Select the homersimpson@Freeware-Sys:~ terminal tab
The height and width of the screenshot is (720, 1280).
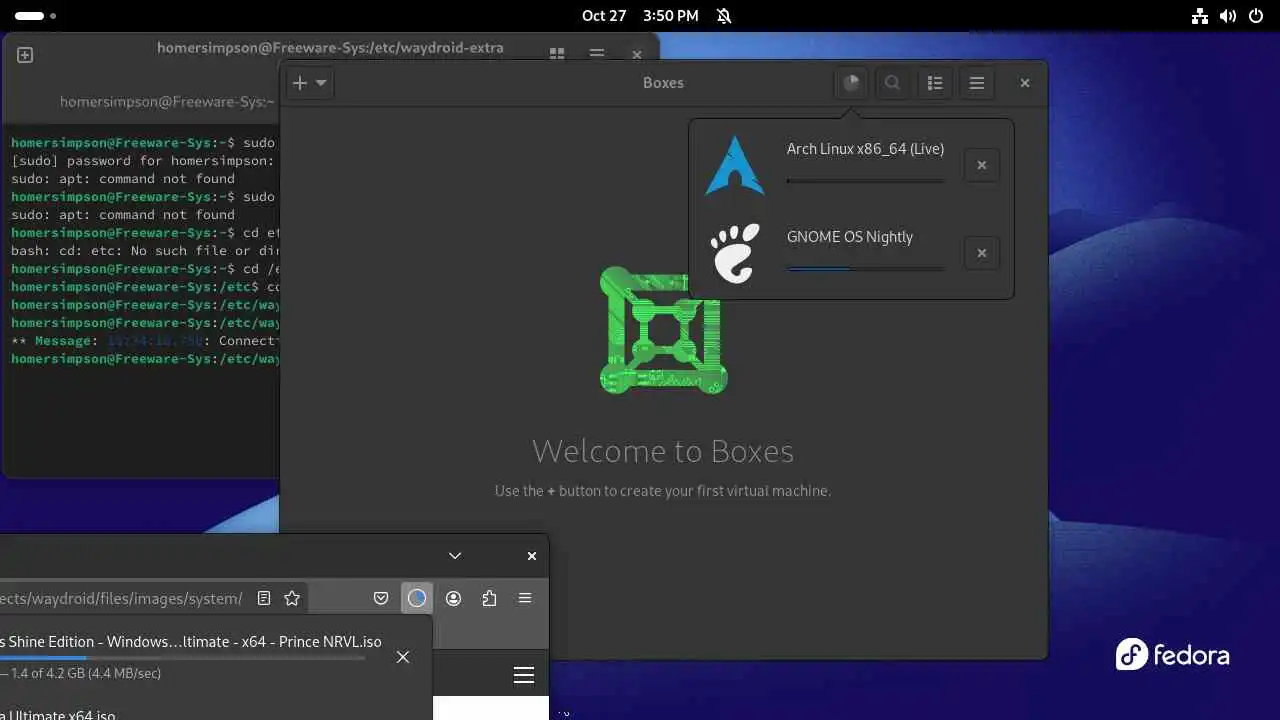pyautogui.click(x=166, y=102)
